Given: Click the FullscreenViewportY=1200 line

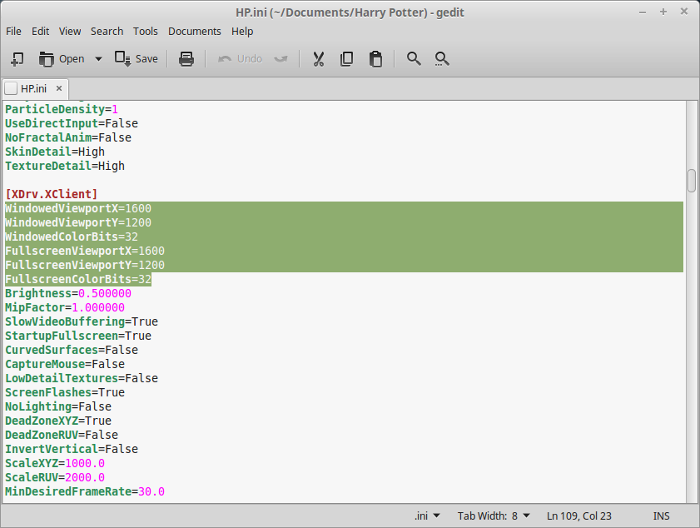Looking at the screenshot, I should coord(85,265).
